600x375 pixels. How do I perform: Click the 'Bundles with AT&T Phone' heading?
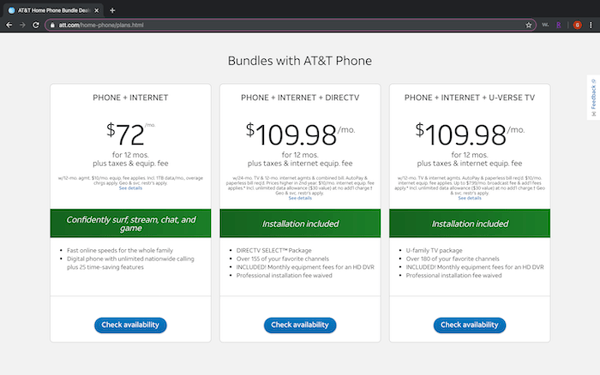click(300, 60)
